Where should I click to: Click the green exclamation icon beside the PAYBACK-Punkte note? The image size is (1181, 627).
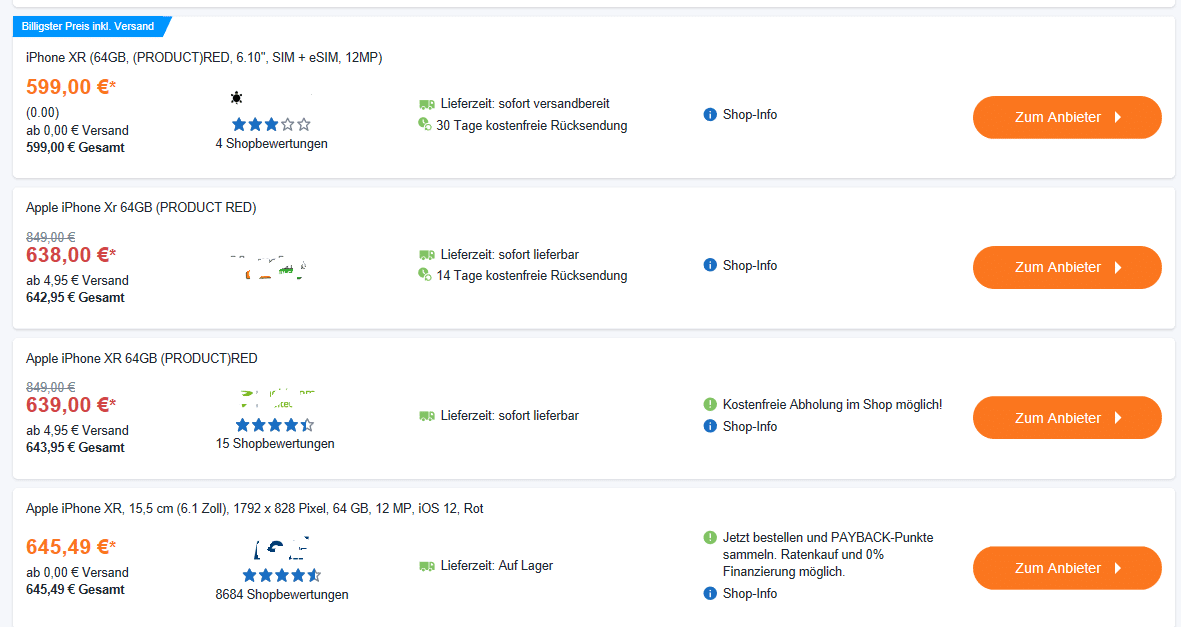710,537
